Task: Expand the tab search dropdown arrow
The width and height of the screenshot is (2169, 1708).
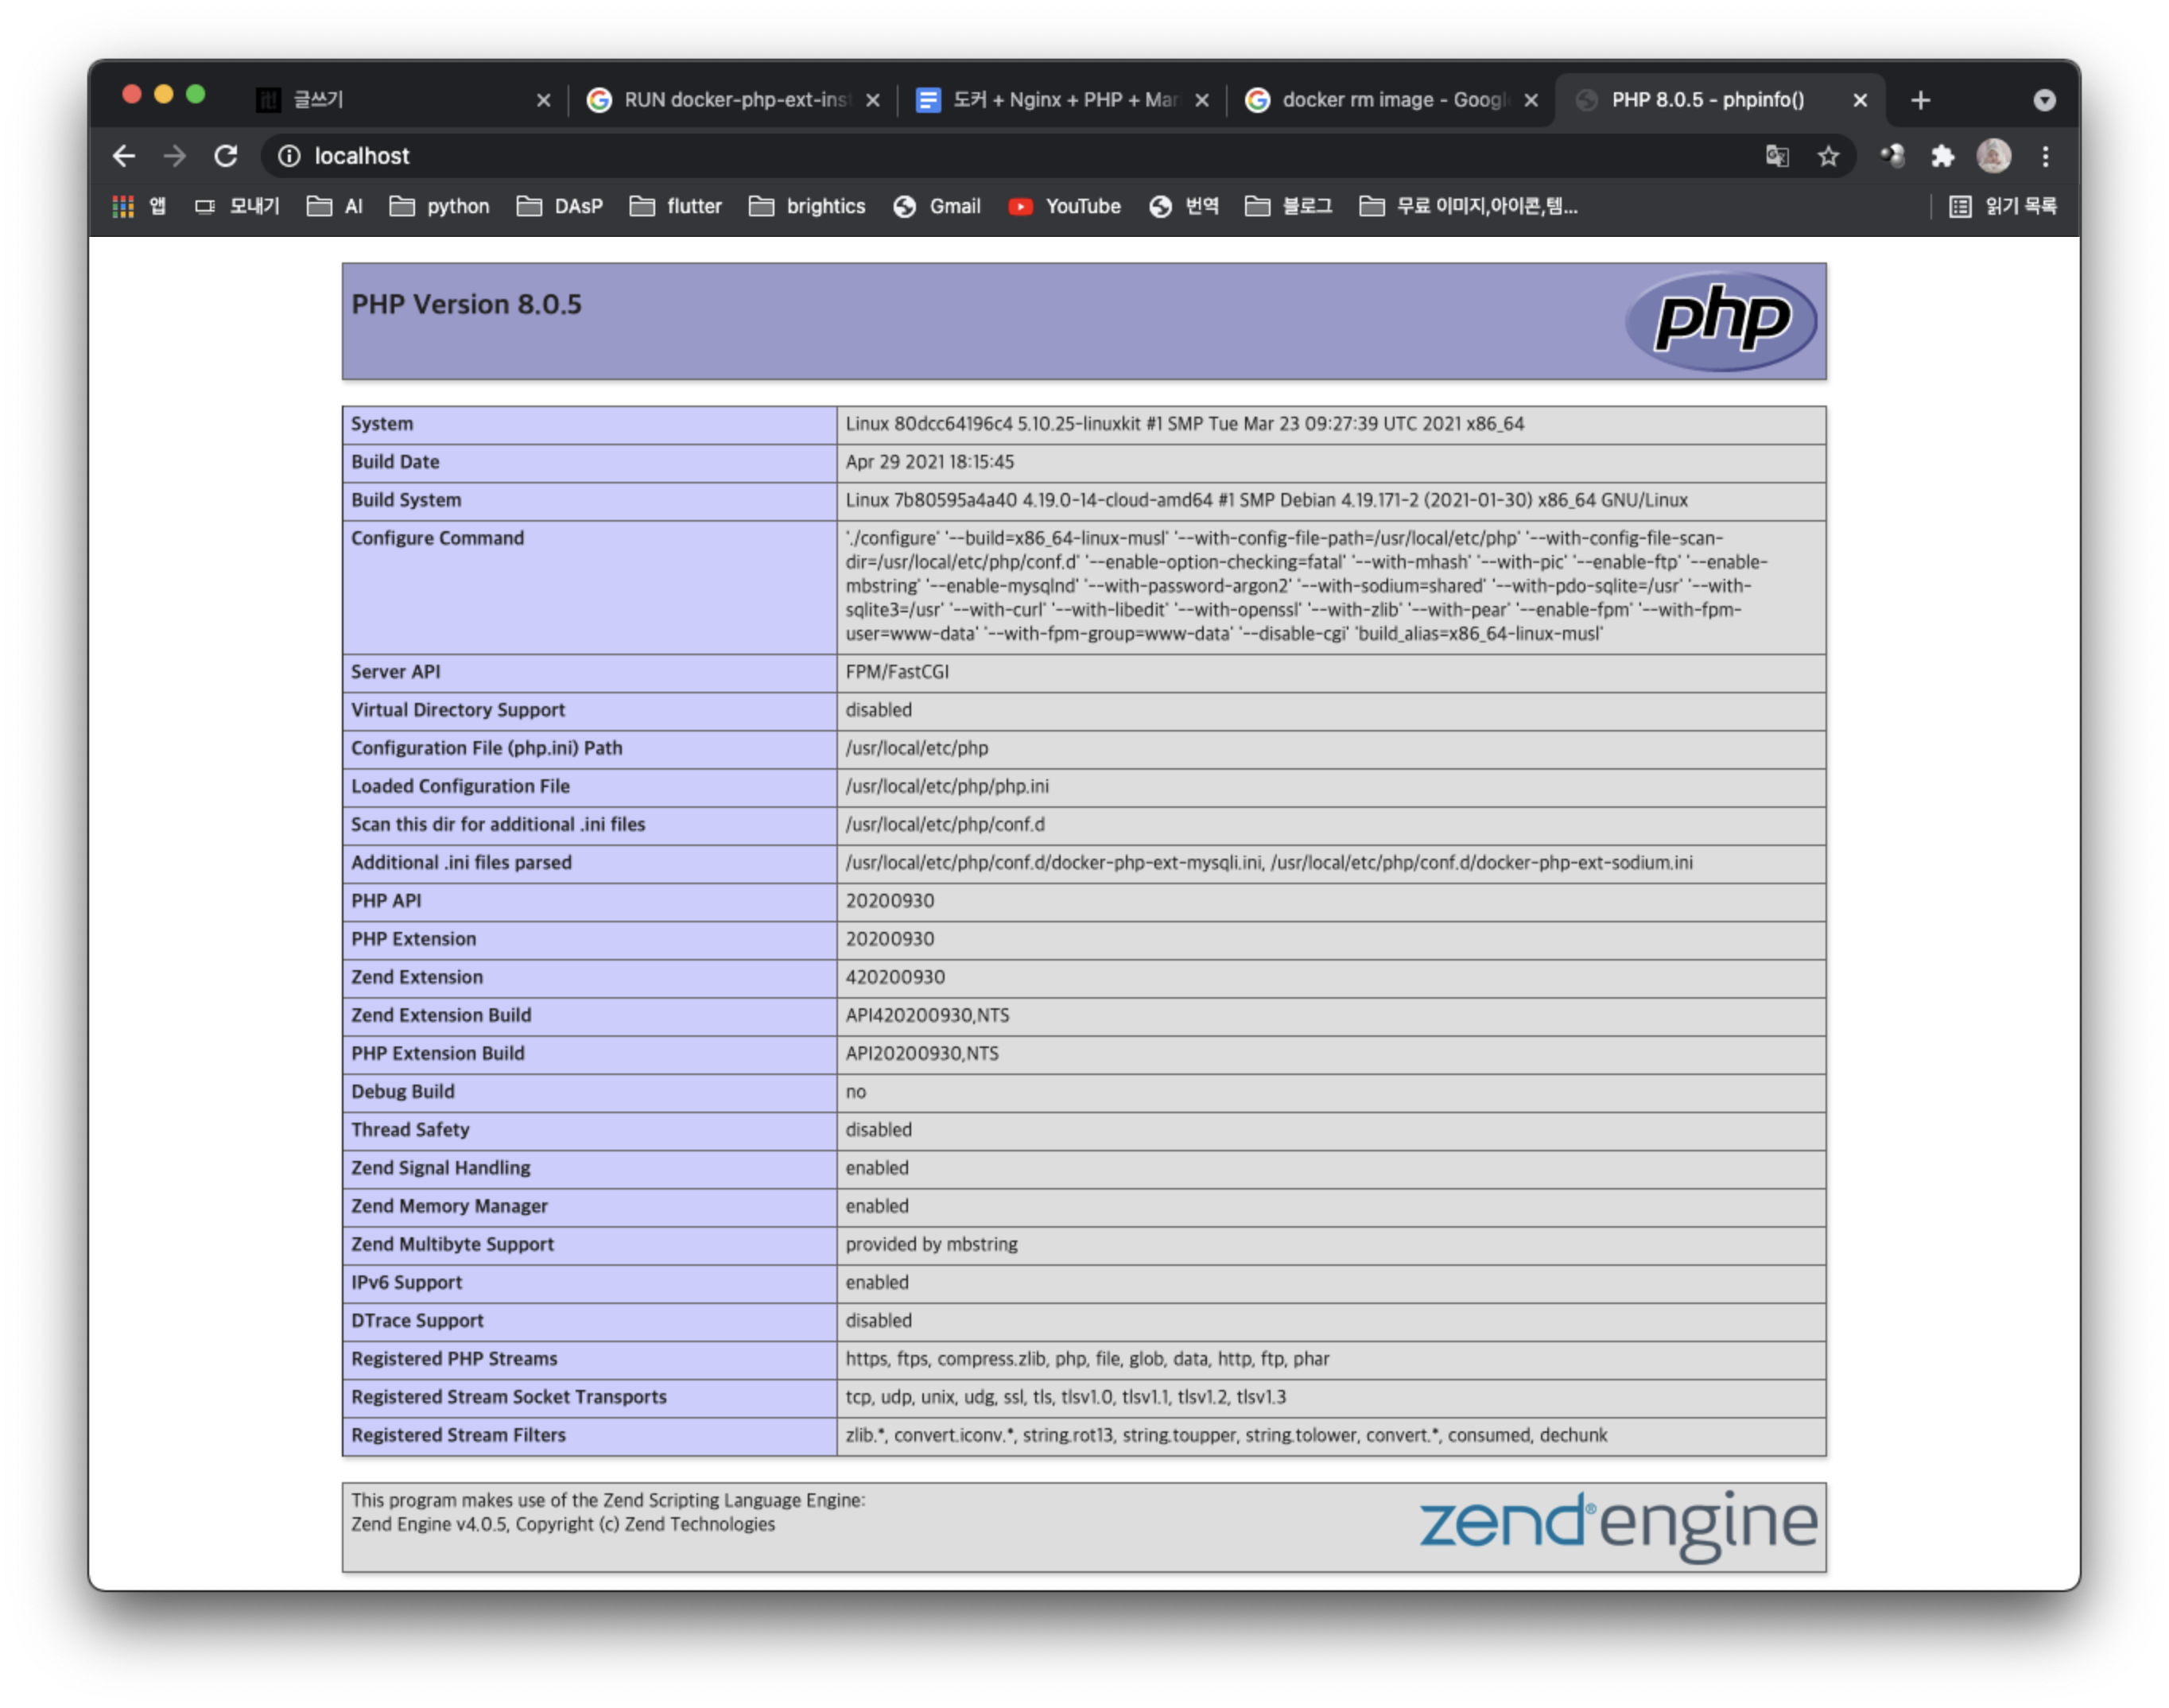Action: [2044, 100]
